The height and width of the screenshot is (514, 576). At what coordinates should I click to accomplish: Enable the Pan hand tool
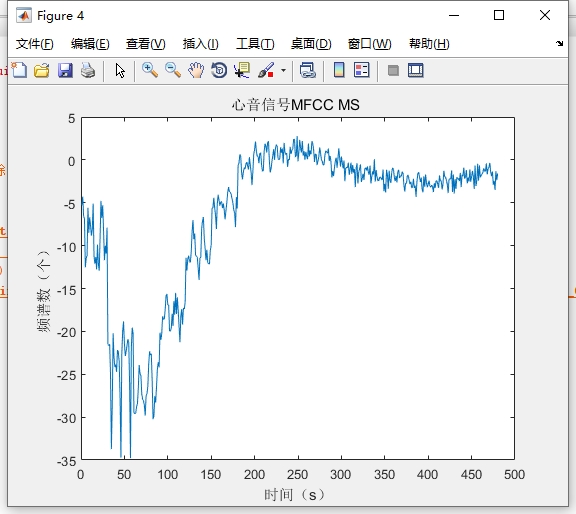[x=196, y=70]
